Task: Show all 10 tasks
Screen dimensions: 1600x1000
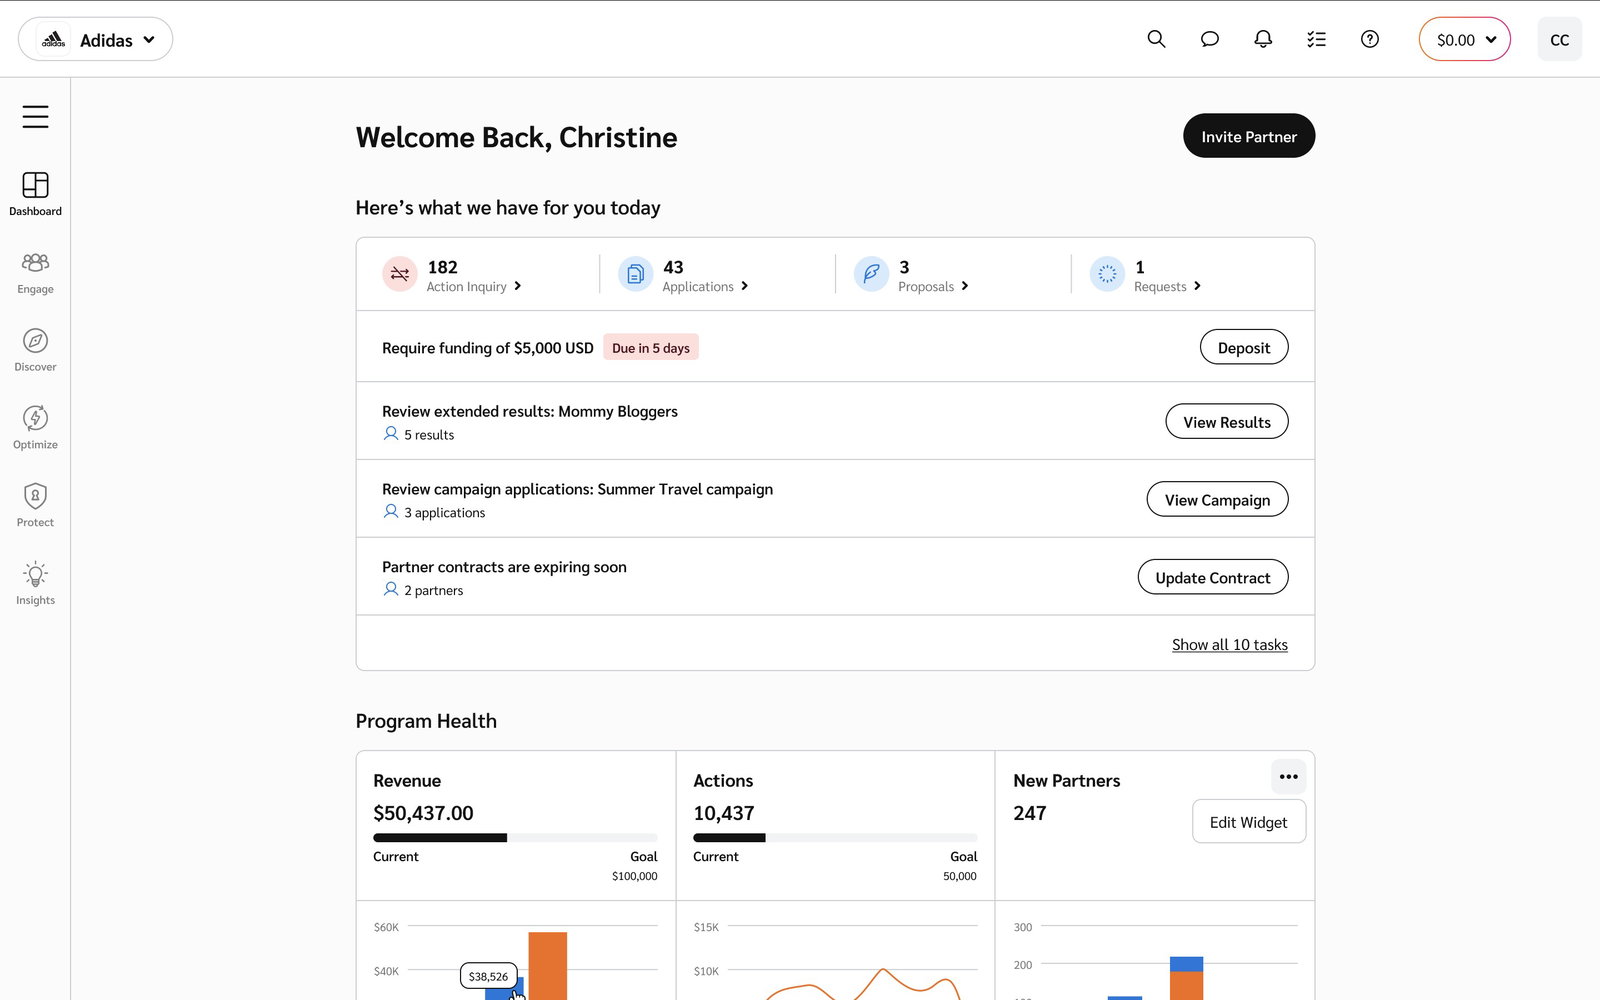Action: pos(1230,644)
